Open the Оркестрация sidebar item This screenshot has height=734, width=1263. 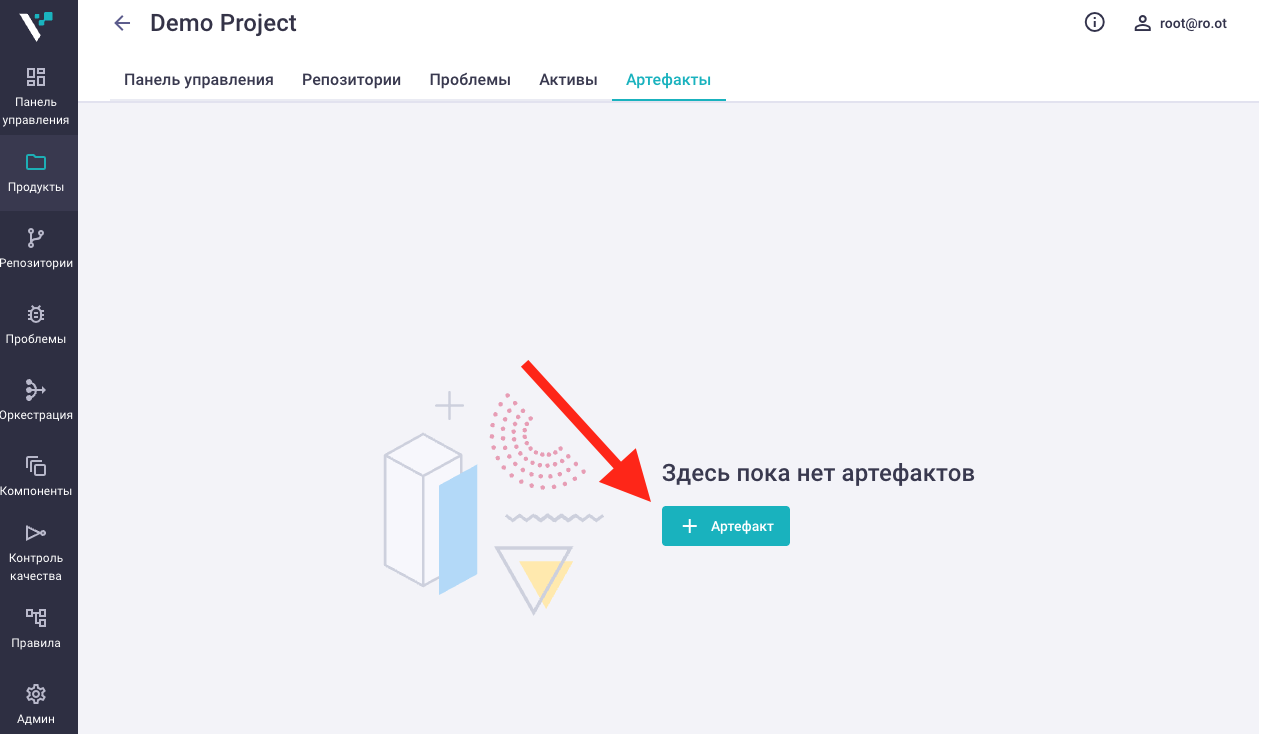pyautogui.click(x=36, y=400)
